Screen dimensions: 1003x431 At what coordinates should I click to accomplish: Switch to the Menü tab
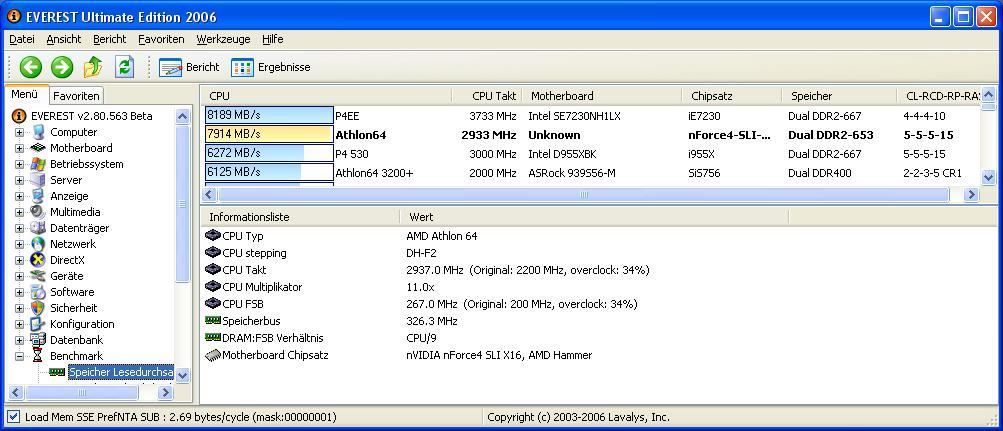point(25,95)
